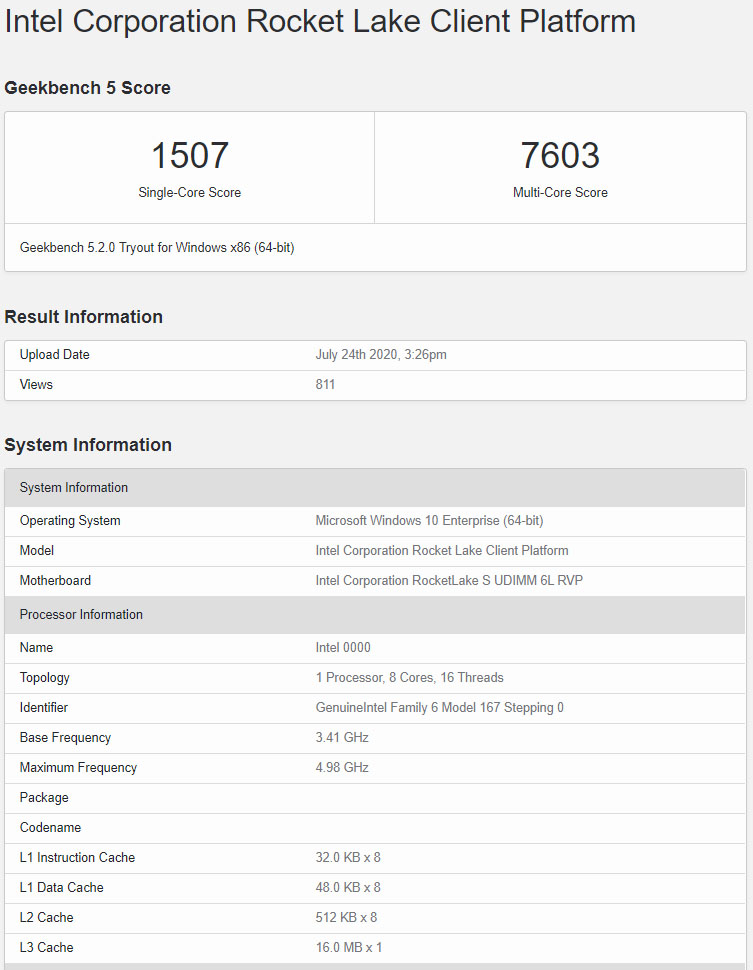The image size is (753, 970).
Task: Click the L1 Data Cache label
Action: pos(61,887)
